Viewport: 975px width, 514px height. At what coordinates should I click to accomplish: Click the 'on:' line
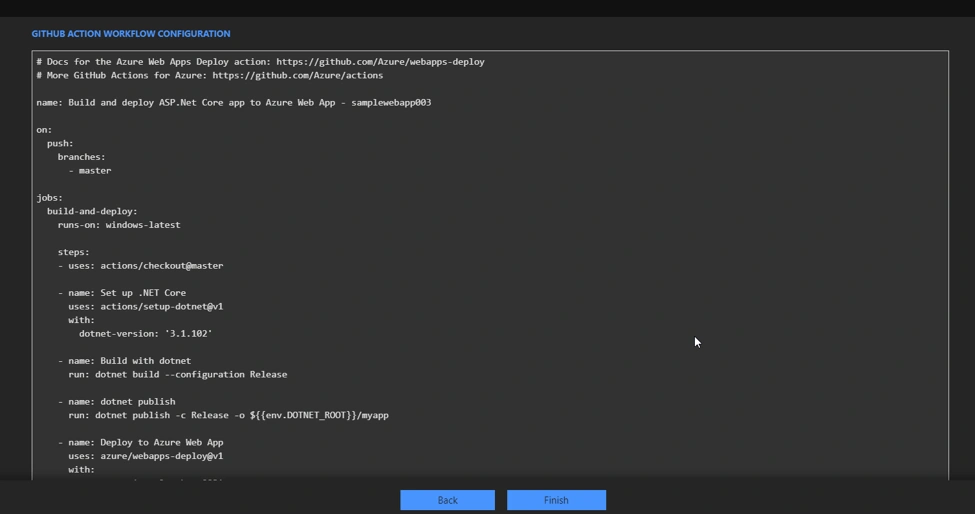[44, 130]
